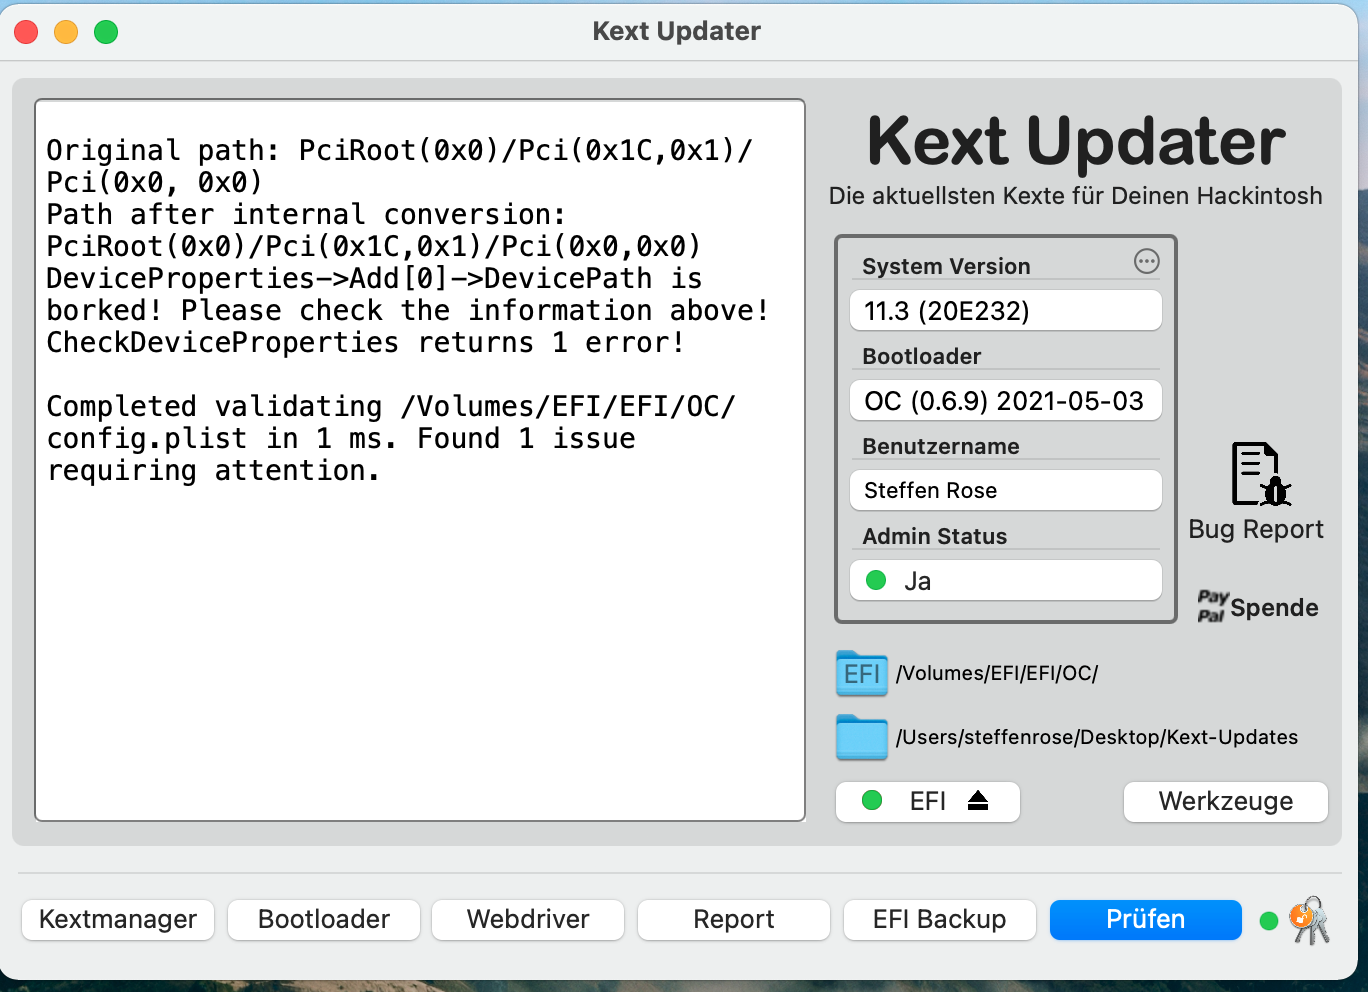
Task: Click the keychain keys icon
Action: point(1309,920)
